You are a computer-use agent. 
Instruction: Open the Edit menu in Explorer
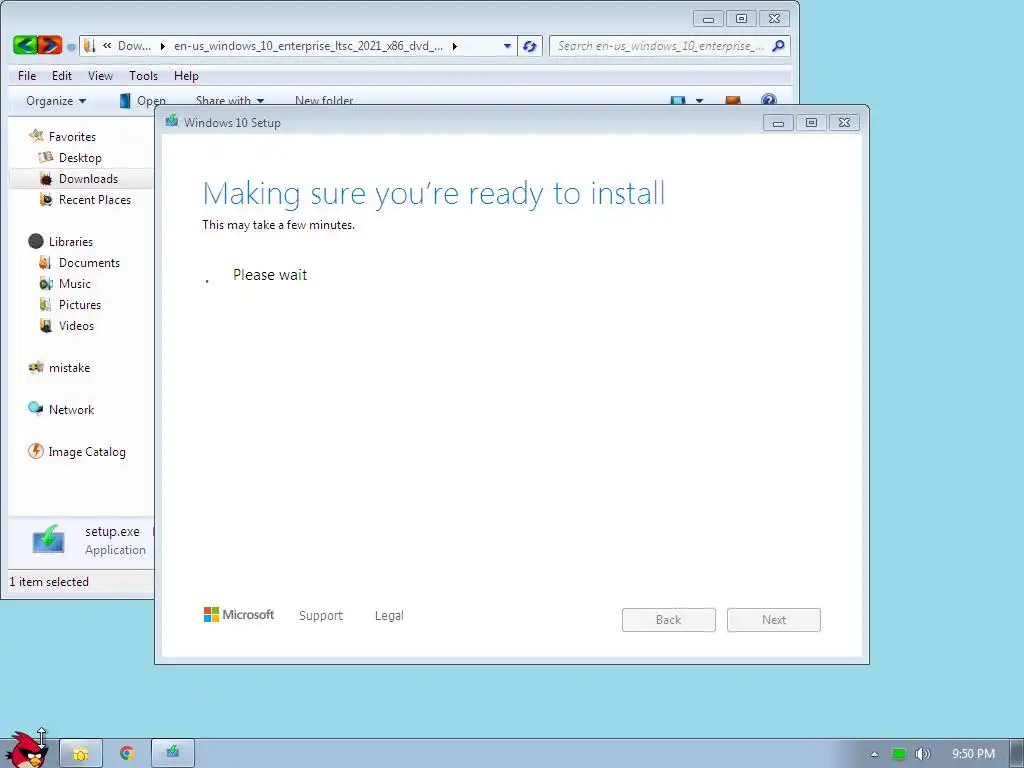click(x=62, y=76)
